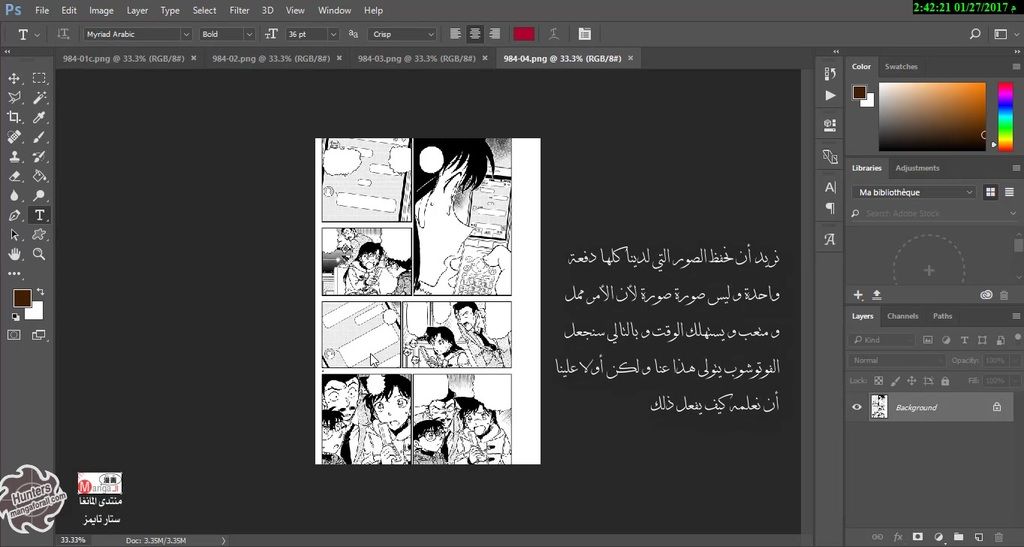The height and width of the screenshot is (547, 1024).
Task: Select the Zoom tool
Action: pos(39,254)
